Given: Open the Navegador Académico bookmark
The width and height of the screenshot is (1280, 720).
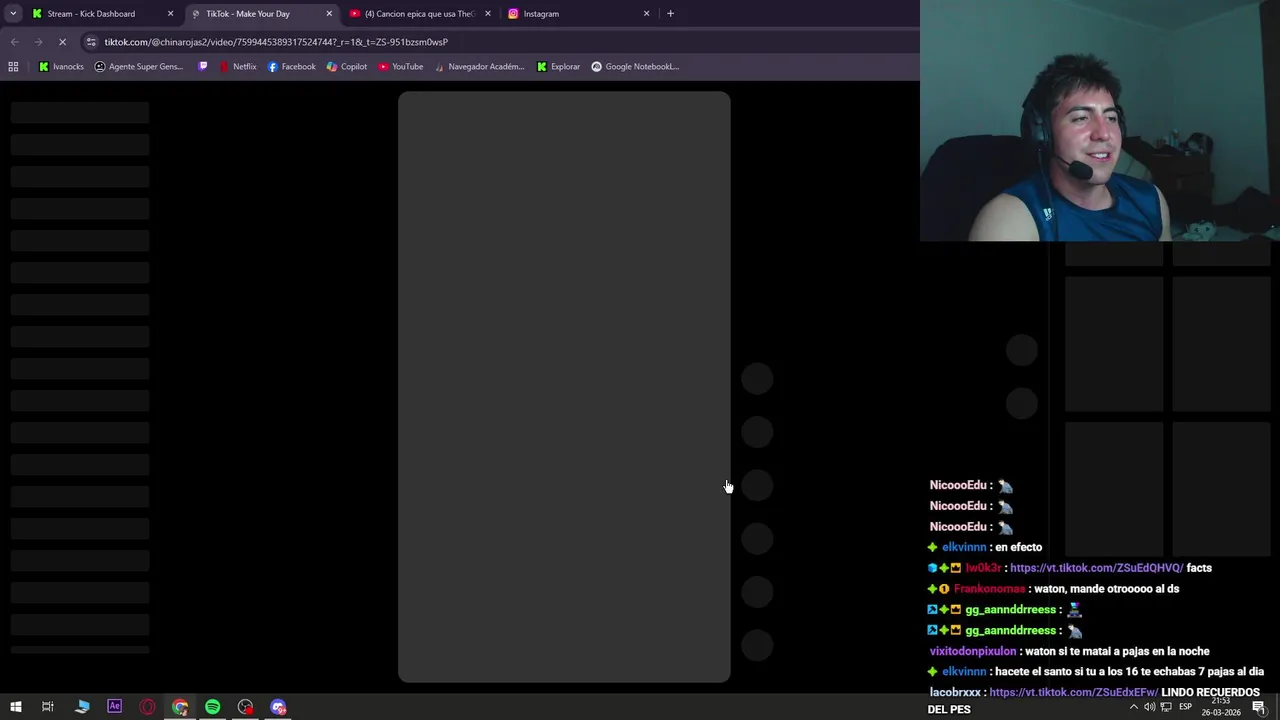Looking at the screenshot, I should [479, 67].
